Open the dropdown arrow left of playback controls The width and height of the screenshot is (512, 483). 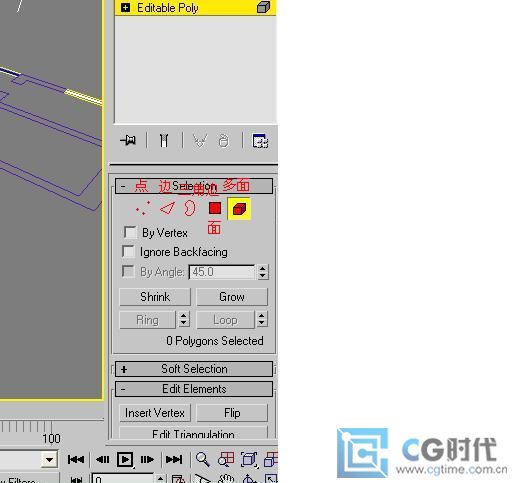[49, 460]
